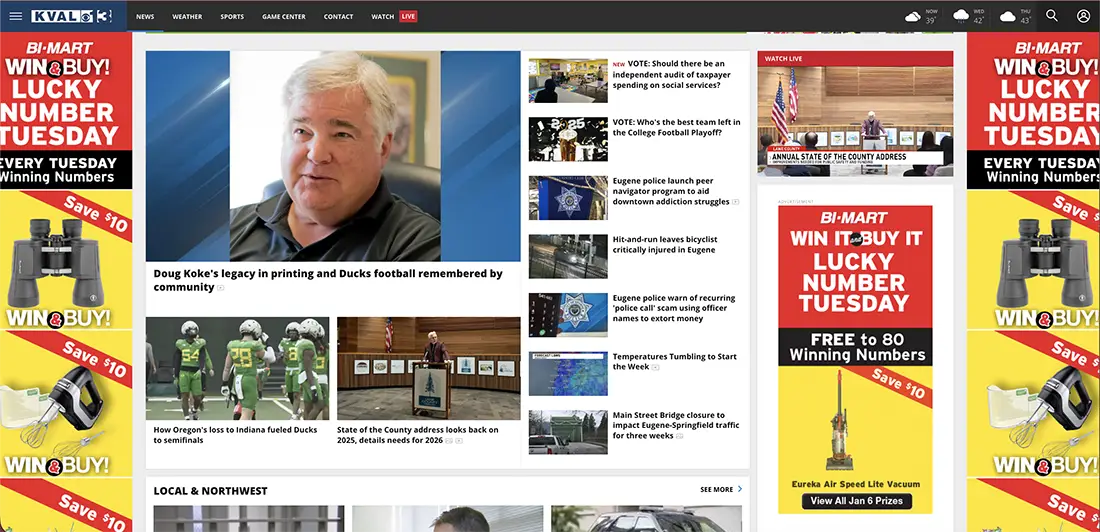The image size is (1100, 532).
Task: Click the trophy thumbnail for playoff vote
Action: pyautogui.click(x=568, y=139)
